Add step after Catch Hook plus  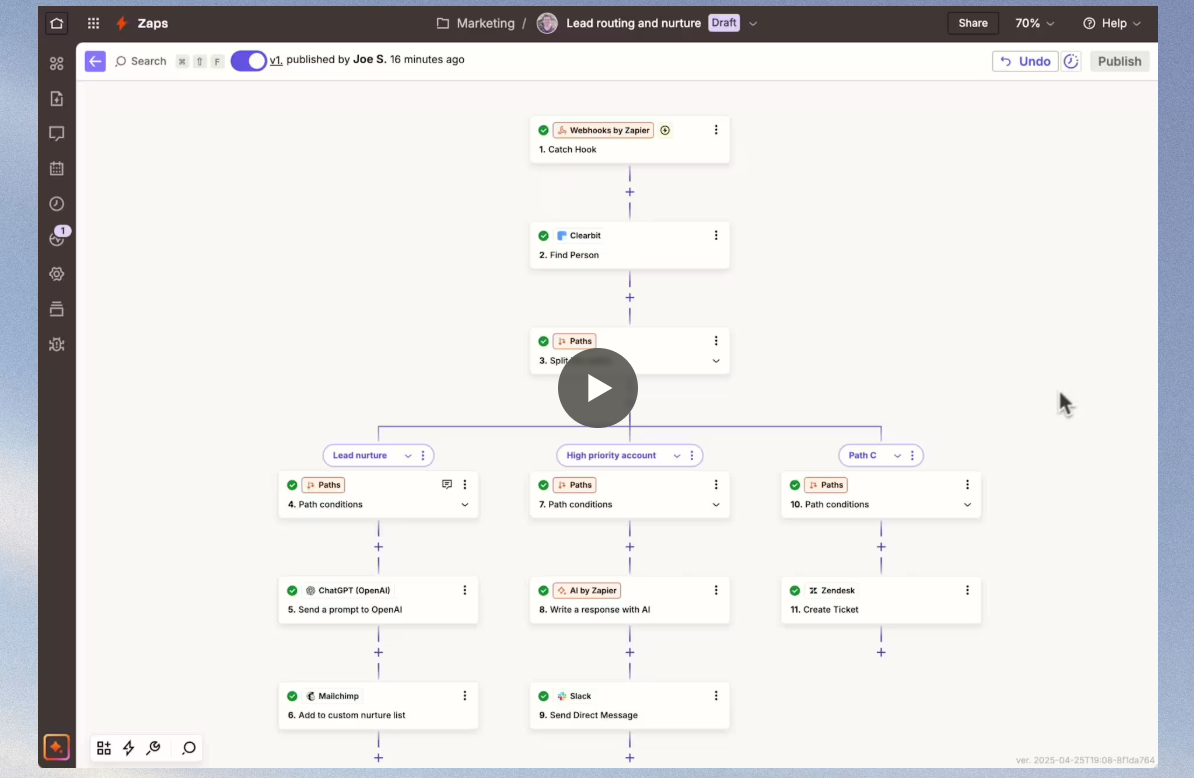pyautogui.click(x=630, y=192)
